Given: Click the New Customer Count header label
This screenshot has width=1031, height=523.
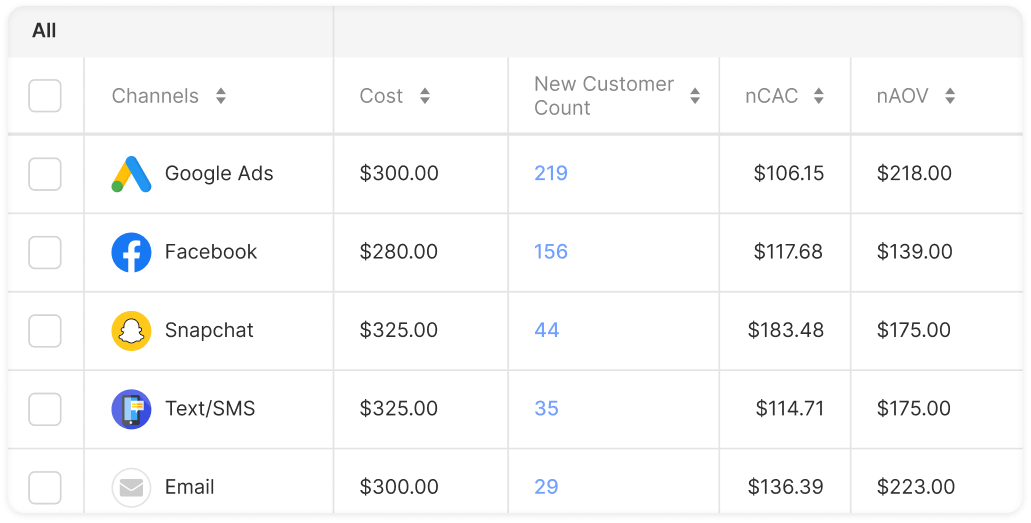Looking at the screenshot, I should pyautogui.click(x=604, y=96).
